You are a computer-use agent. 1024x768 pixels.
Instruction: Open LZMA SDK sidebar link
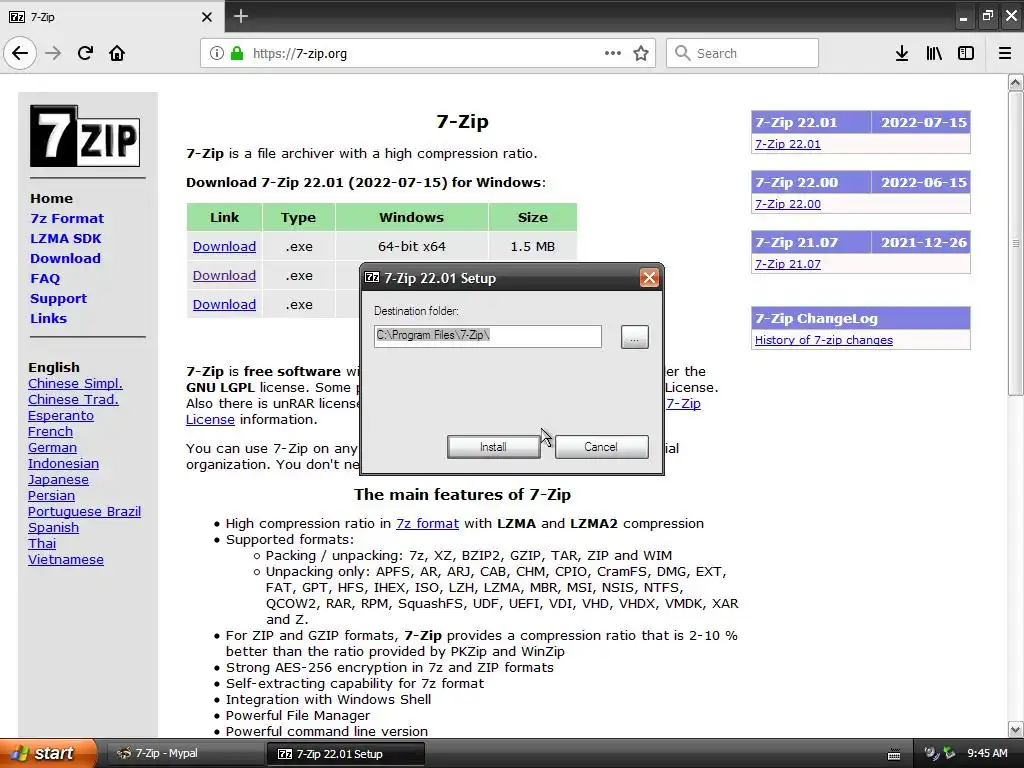coord(65,238)
